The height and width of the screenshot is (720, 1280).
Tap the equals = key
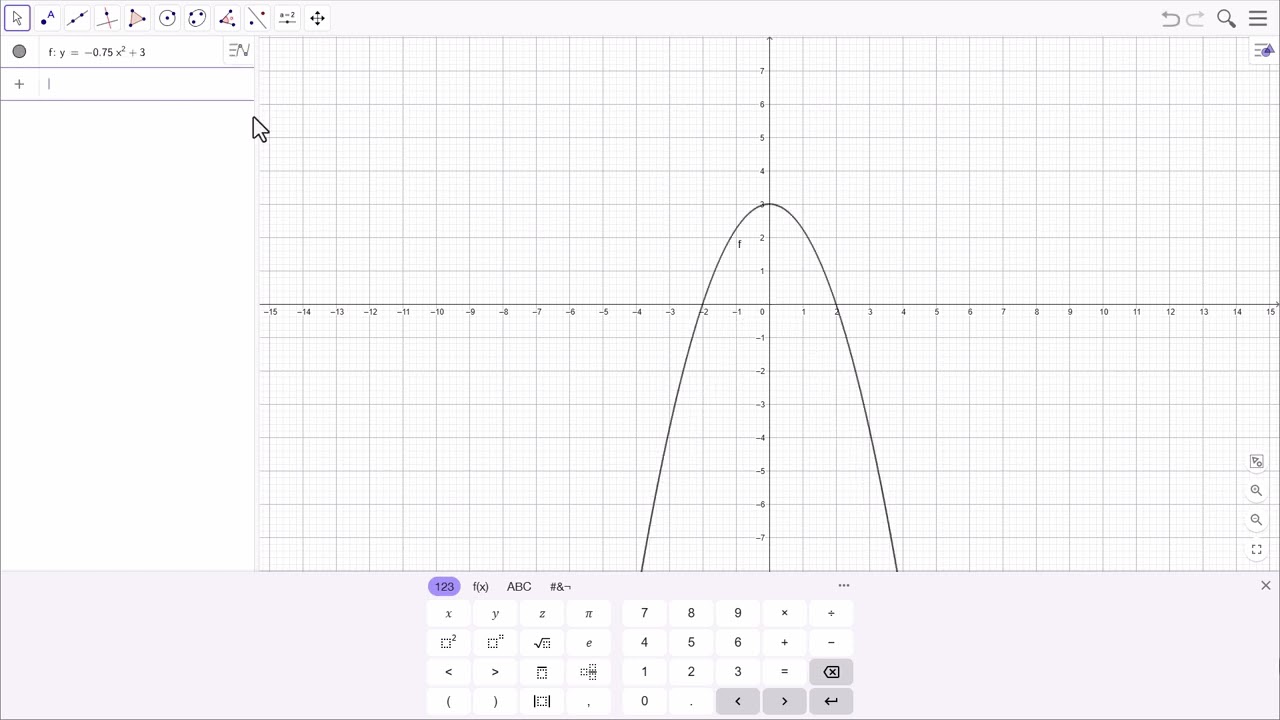(785, 672)
